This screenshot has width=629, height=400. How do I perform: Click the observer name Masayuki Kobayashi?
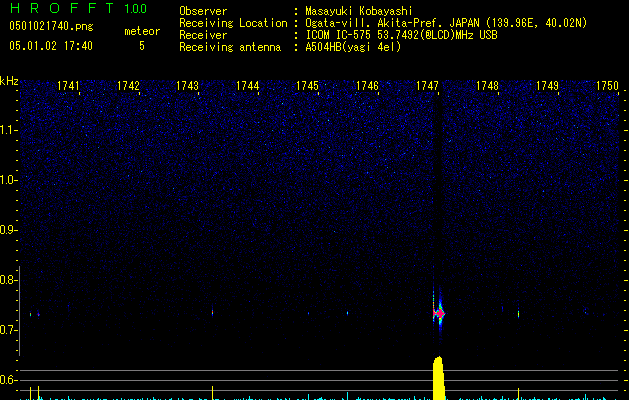[359, 11]
